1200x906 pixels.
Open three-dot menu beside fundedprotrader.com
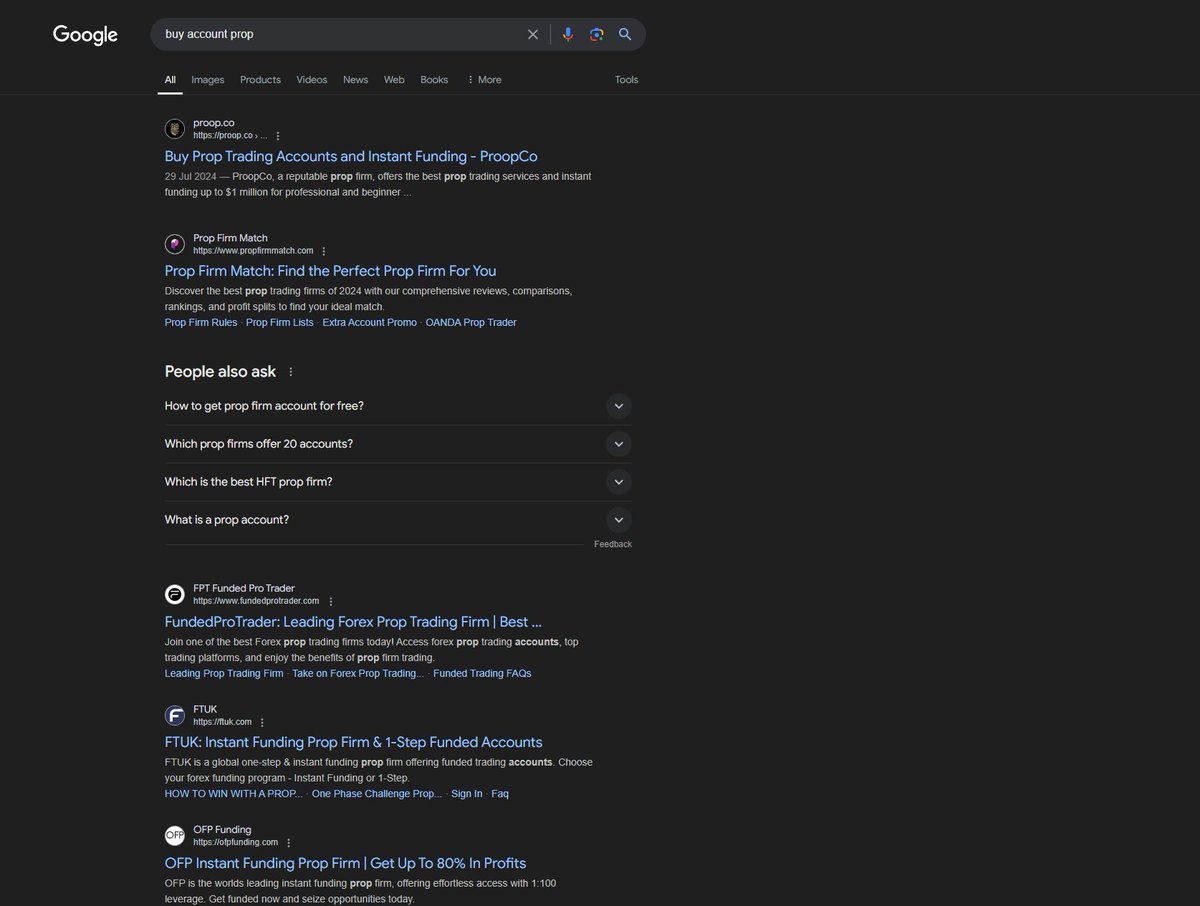[330, 602]
